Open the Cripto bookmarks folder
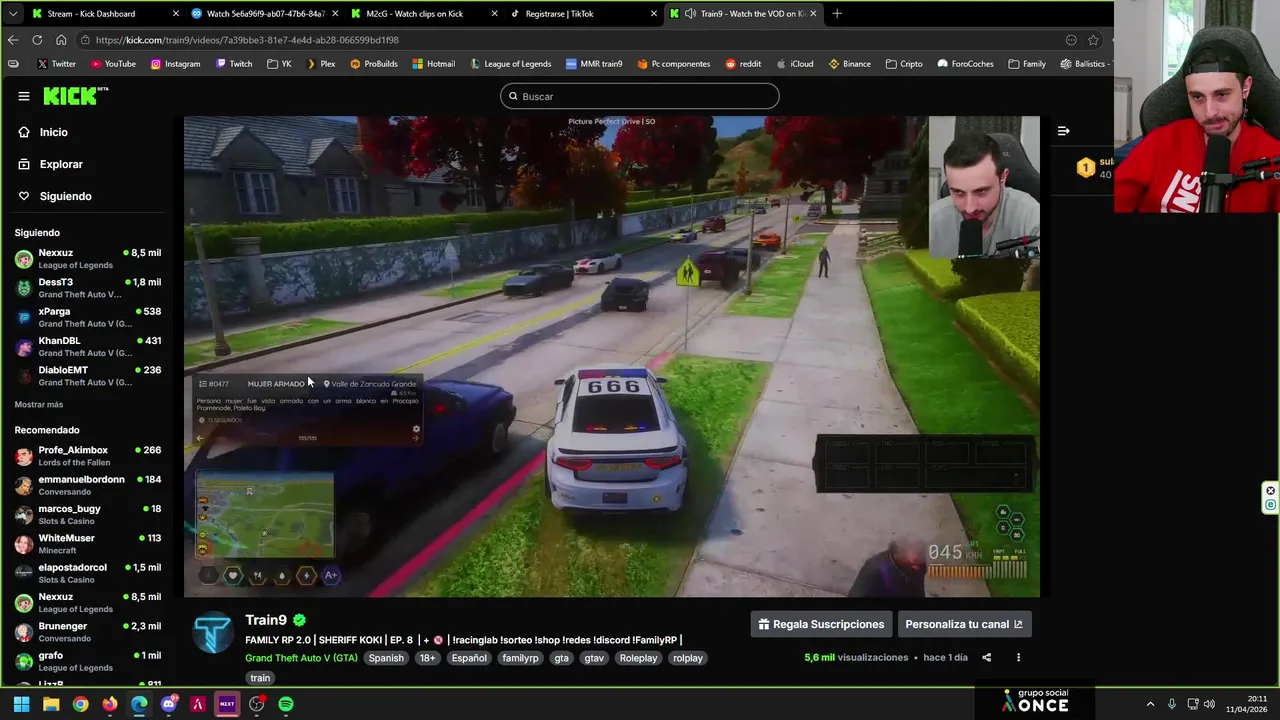1280x720 pixels. (903, 64)
